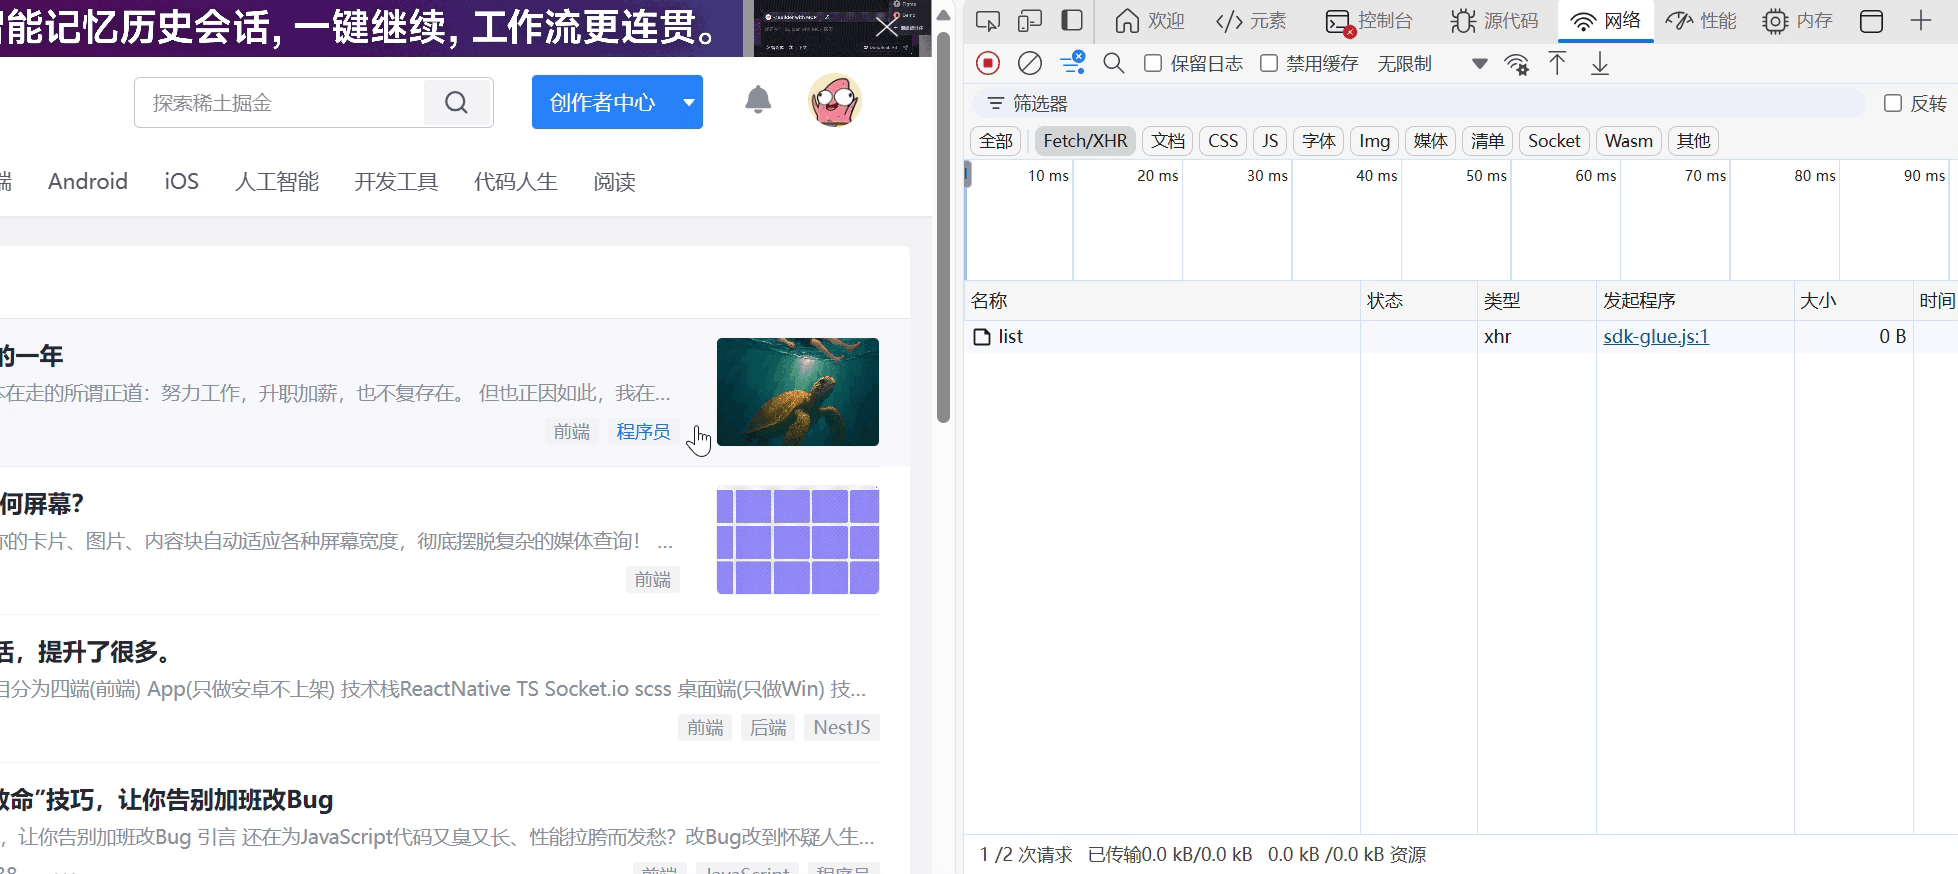The image size is (1958, 874).
Task: Click the application panel icon next to 内存
Action: click(1871, 21)
